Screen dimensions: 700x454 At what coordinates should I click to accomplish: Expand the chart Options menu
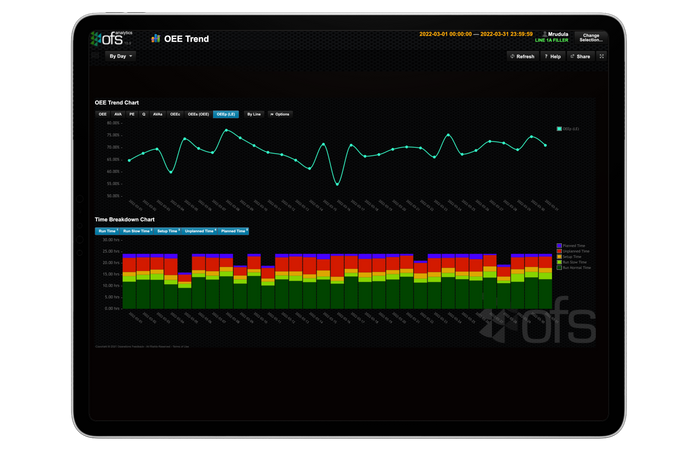point(279,114)
